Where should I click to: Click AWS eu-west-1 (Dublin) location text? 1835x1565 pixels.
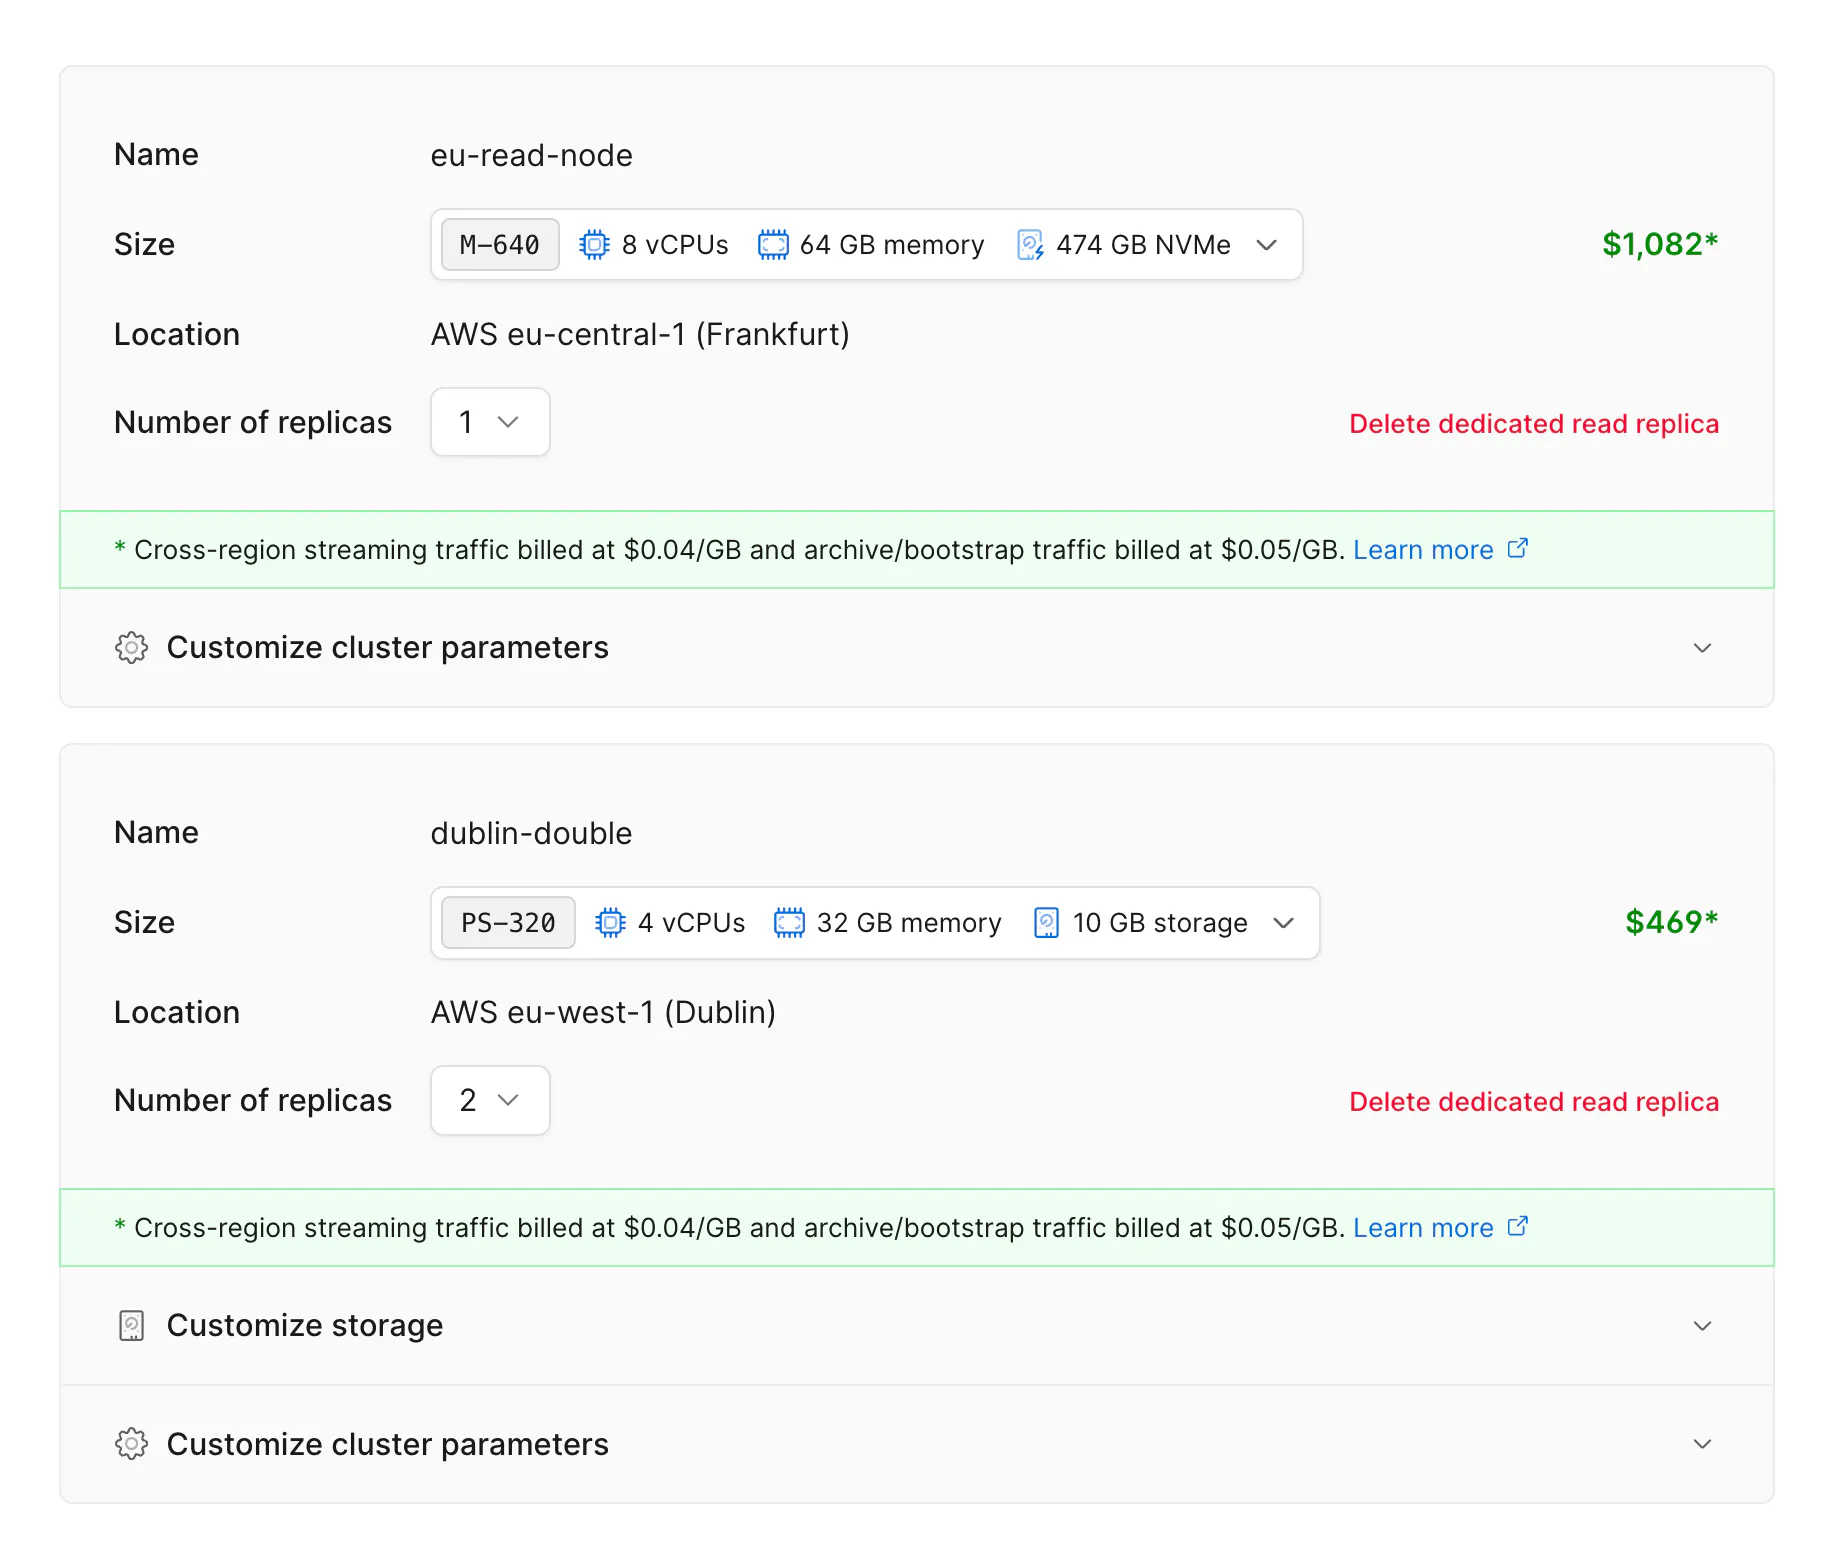pos(603,1013)
